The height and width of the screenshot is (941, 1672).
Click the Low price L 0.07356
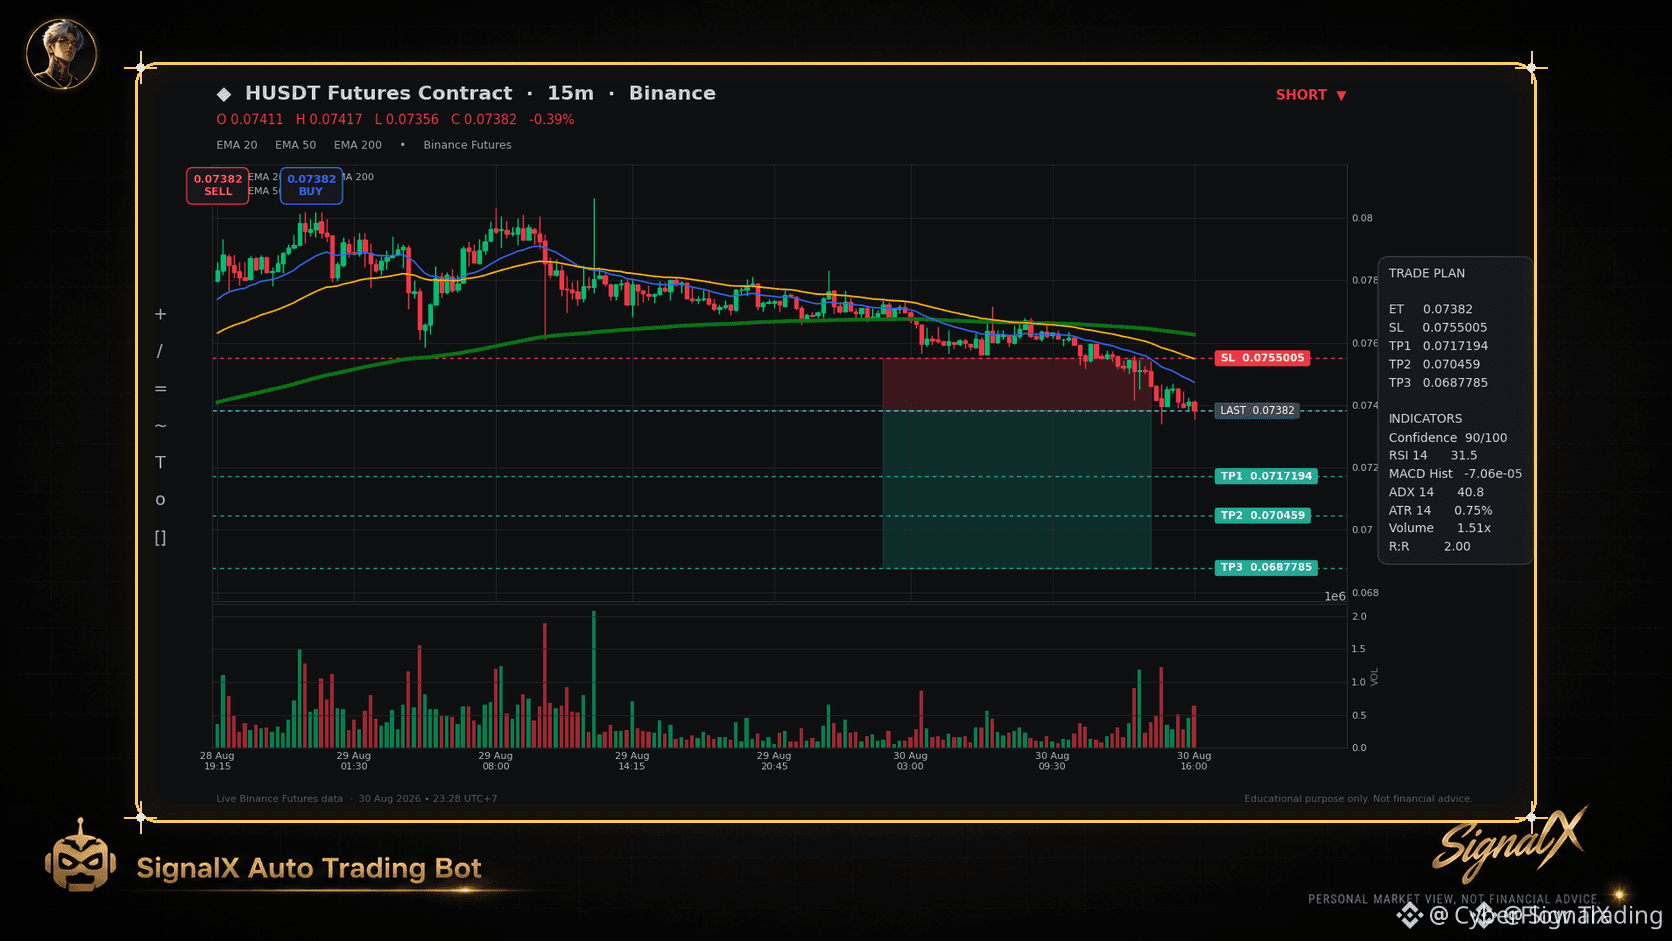tap(407, 119)
